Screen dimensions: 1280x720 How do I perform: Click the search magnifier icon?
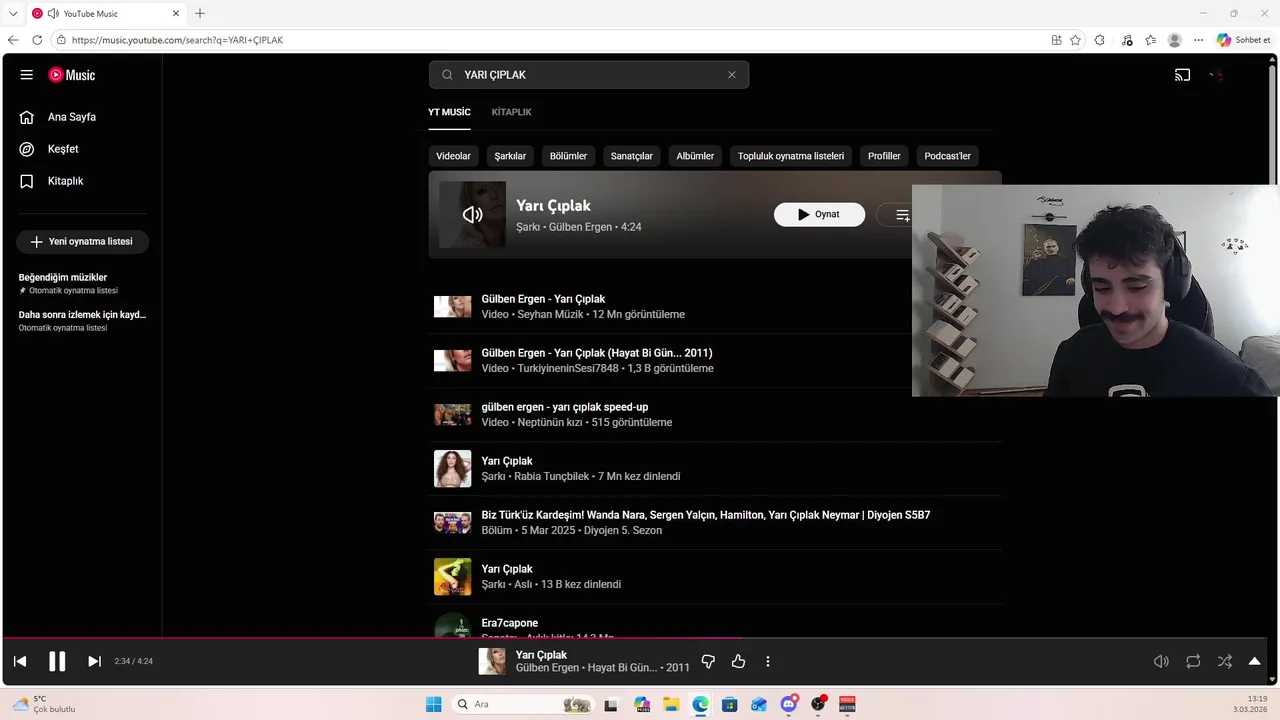tap(447, 75)
